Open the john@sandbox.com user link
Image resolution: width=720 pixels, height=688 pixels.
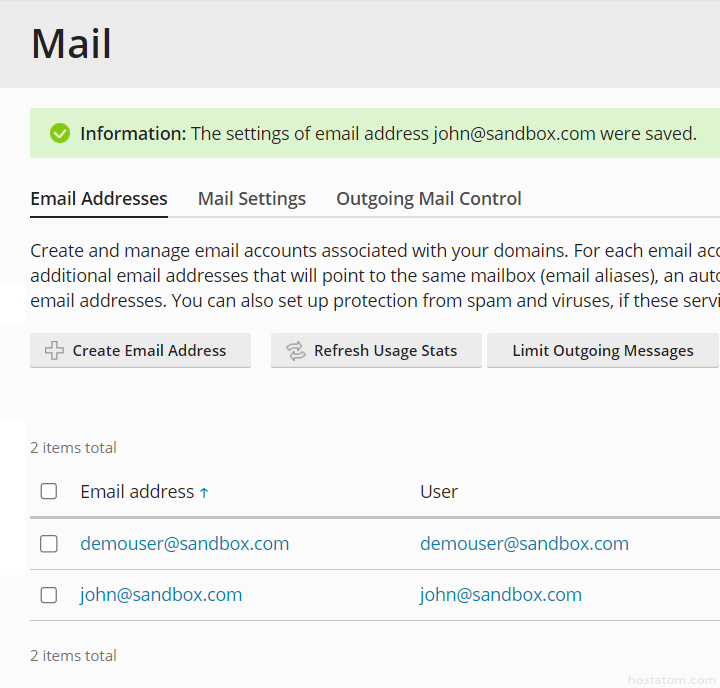pos(501,595)
